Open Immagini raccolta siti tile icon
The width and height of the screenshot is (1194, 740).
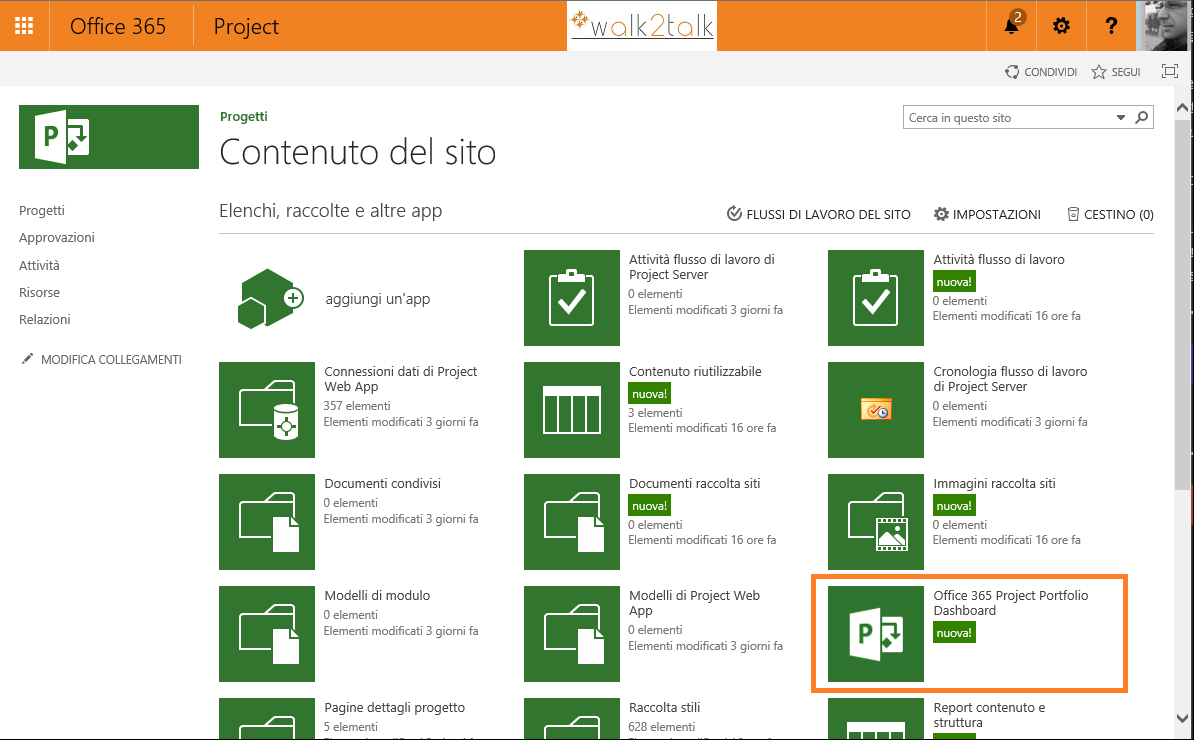(x=876, y=522)
